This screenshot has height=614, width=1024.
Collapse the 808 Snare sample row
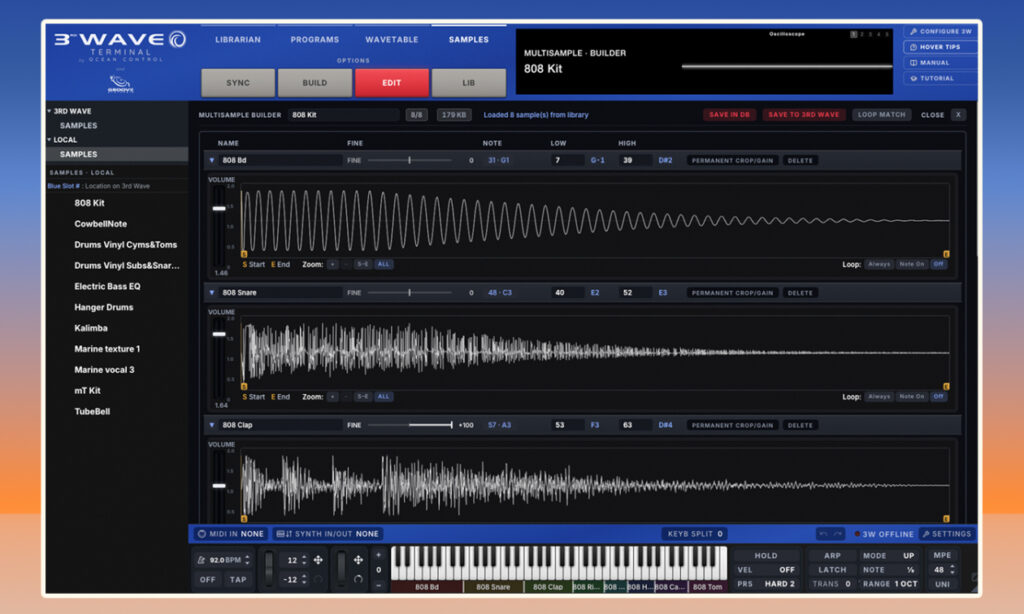pyautogui.click(x=212, y=293)
